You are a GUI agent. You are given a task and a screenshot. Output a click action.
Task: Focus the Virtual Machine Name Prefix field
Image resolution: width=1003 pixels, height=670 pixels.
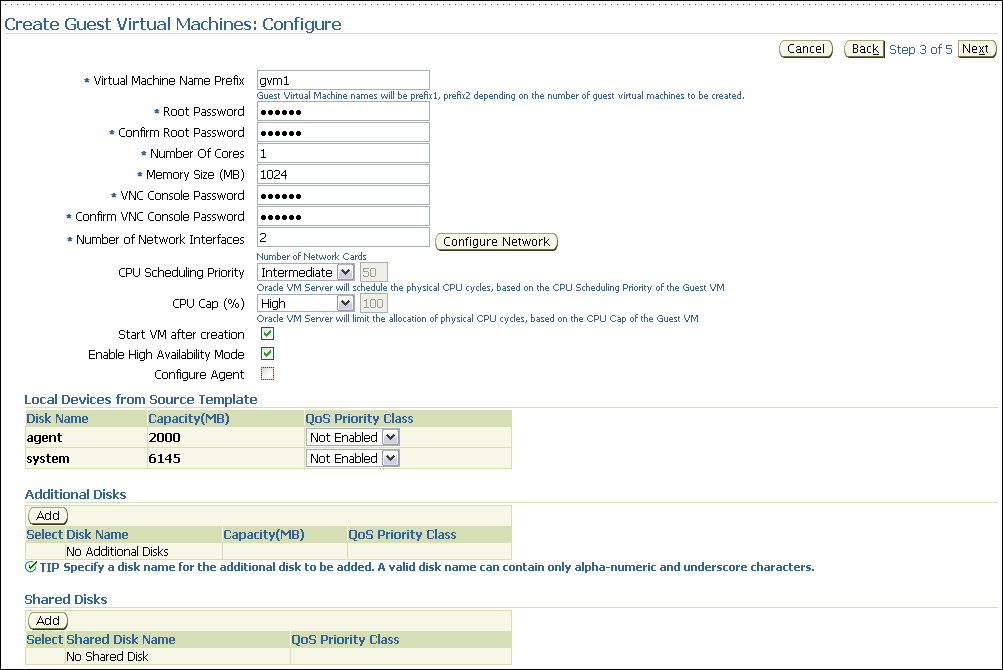343,81
